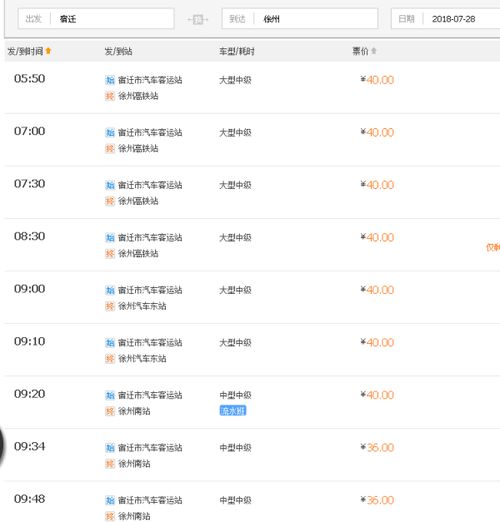Screen dimensions: 500x522
Task: Click the arrival city field showing 徐州
Action: point(300,19)
